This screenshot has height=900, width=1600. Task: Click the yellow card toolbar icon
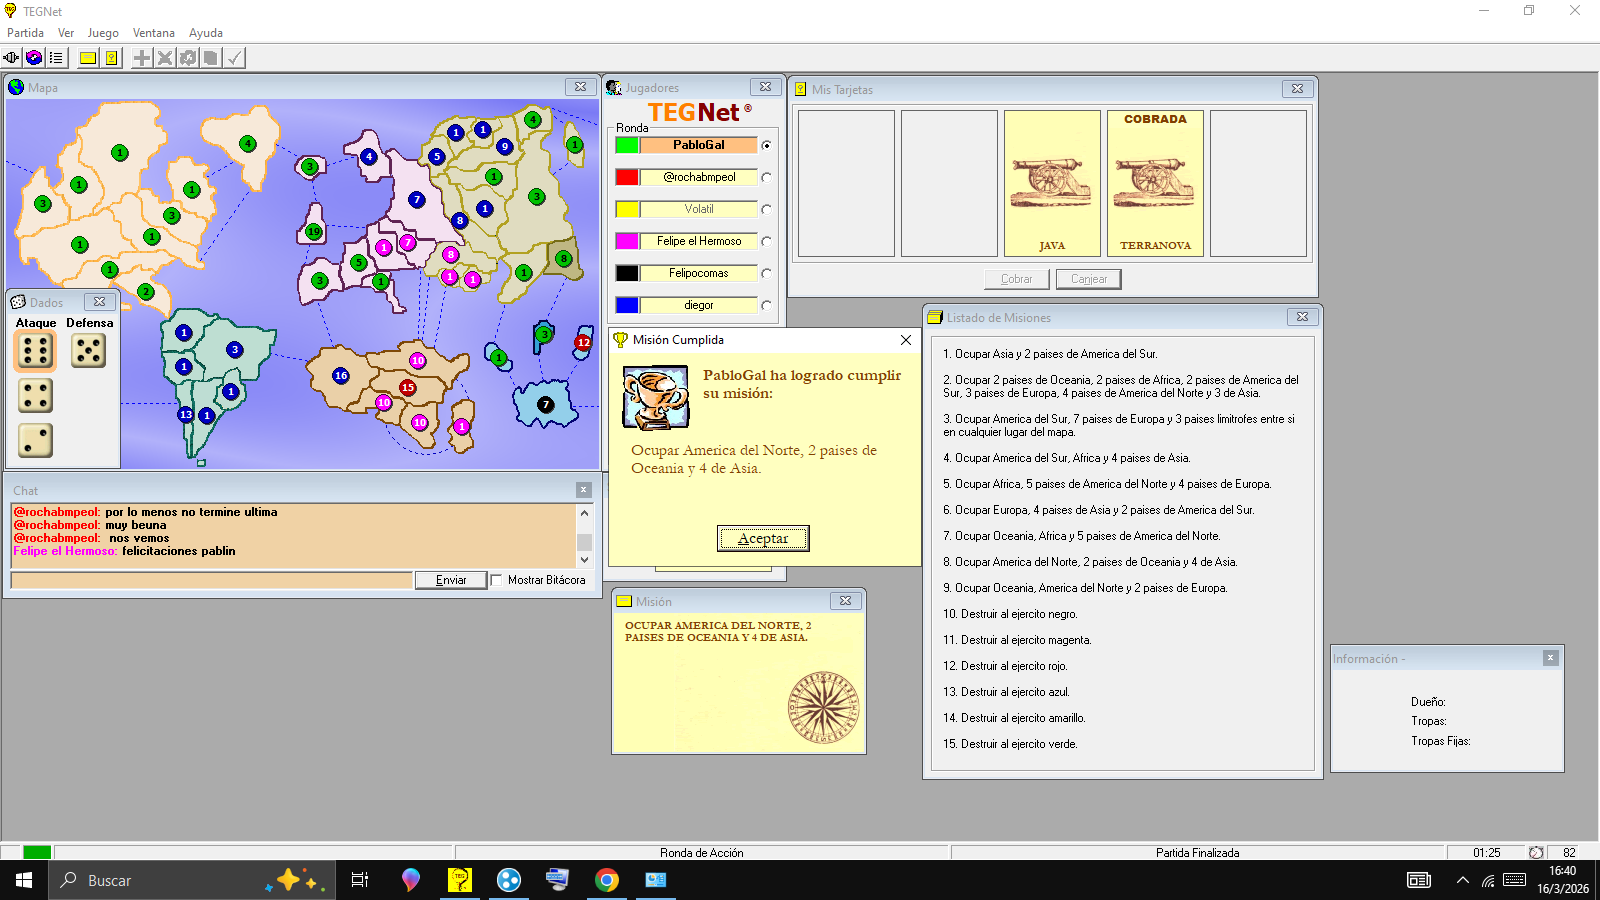pos(88,58)
